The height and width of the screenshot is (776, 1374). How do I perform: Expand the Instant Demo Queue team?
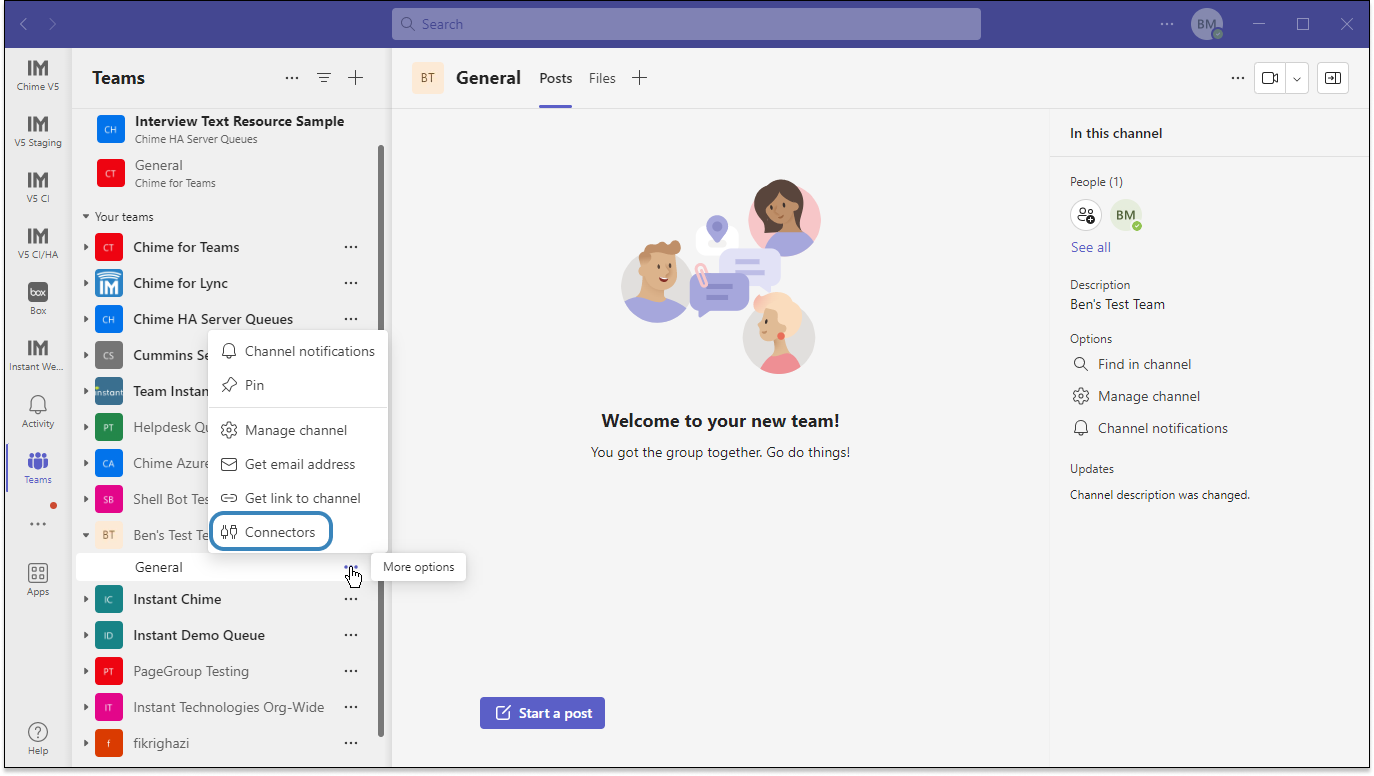tap(86, 636)
